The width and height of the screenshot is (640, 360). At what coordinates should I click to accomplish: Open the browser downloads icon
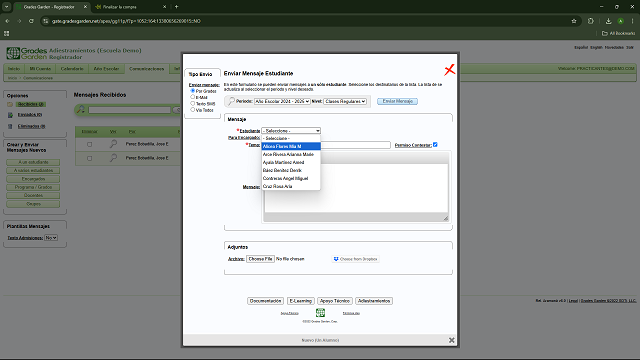pos(608,21)
